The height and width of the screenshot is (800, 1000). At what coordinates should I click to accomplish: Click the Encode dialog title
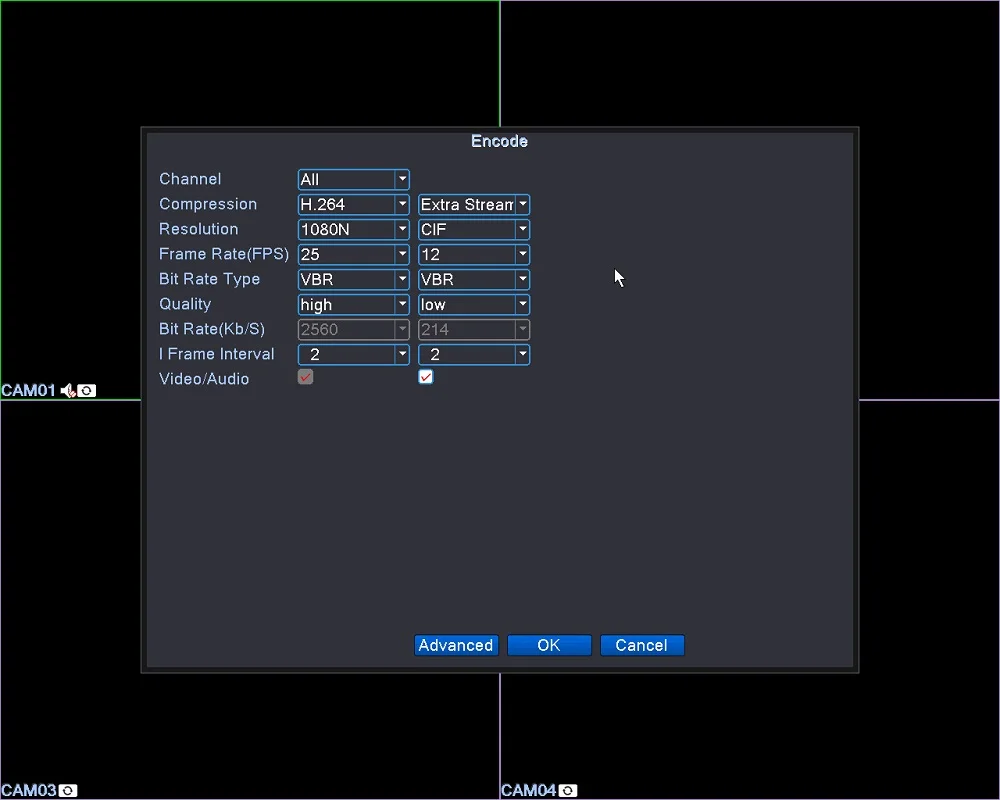(499, 141)
